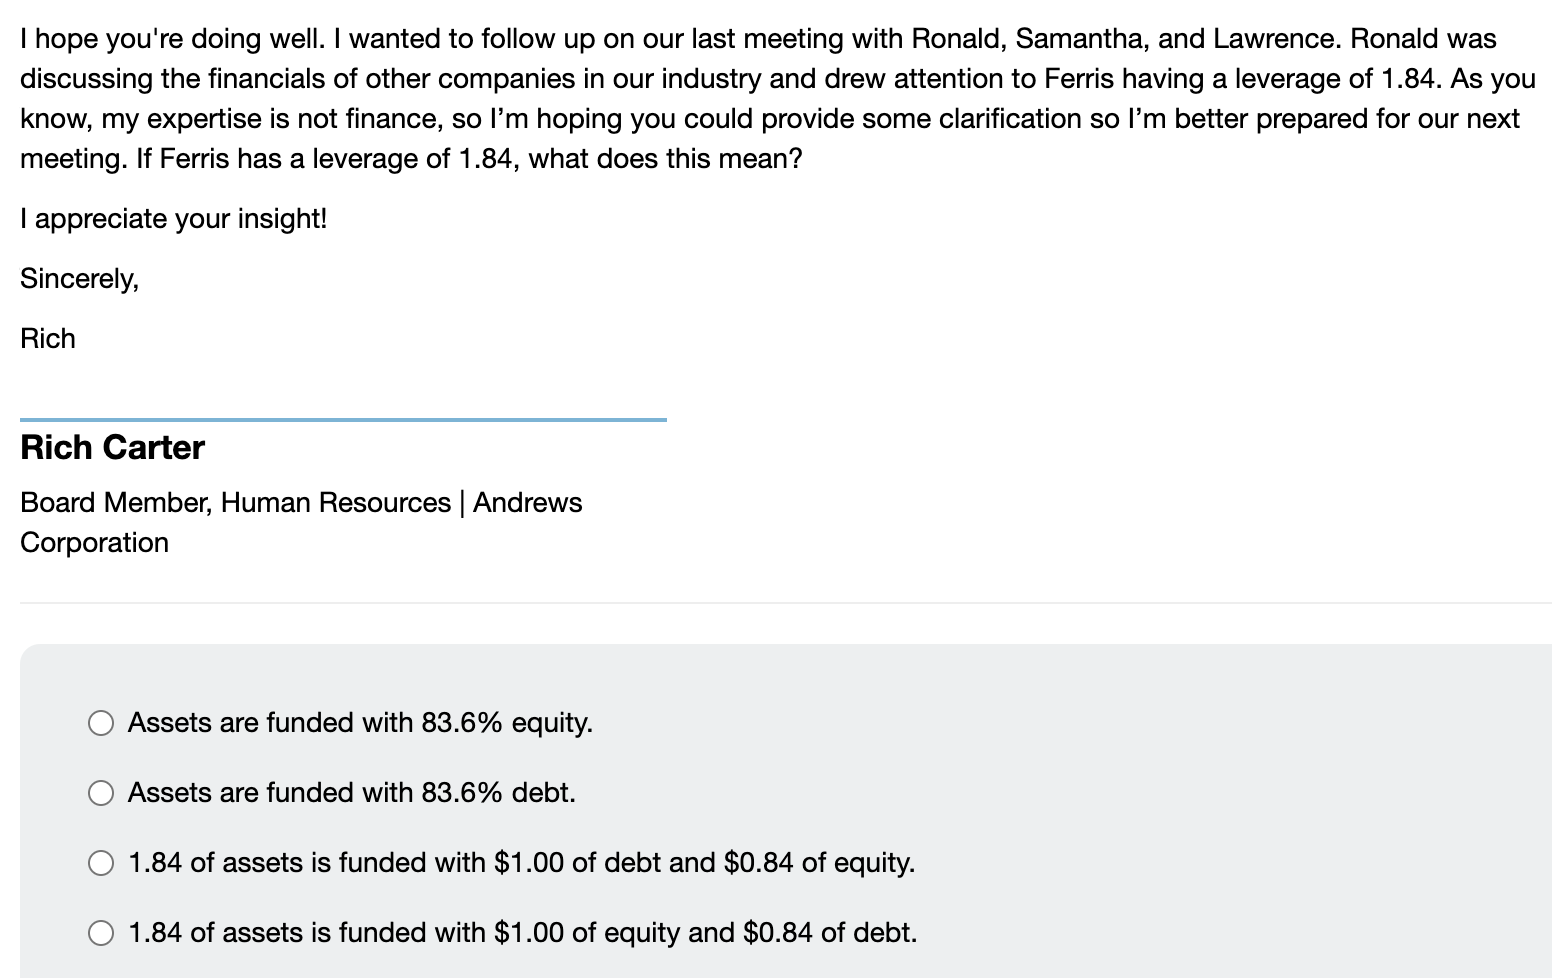The height and width of the screenshot is (978, 1552).
Task: Click the 'Rich Carter' signature name
Action: [x=112, y=447]
